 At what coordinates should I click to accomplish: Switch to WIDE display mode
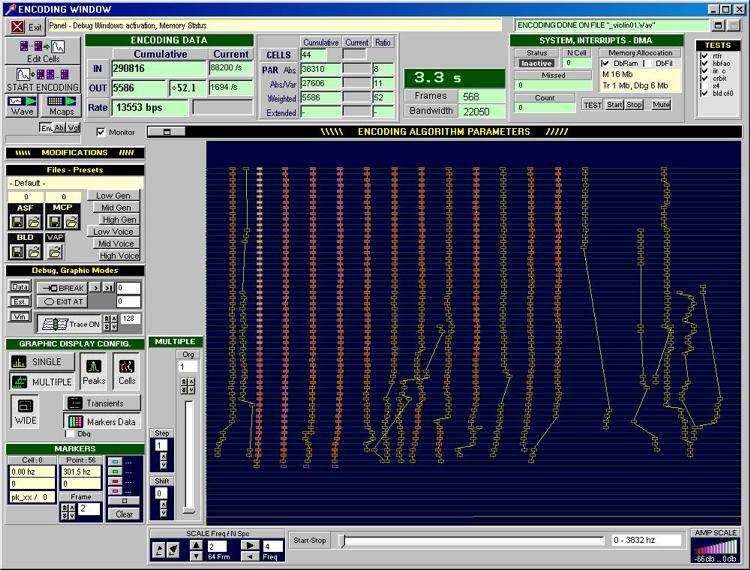pos(26,409)
